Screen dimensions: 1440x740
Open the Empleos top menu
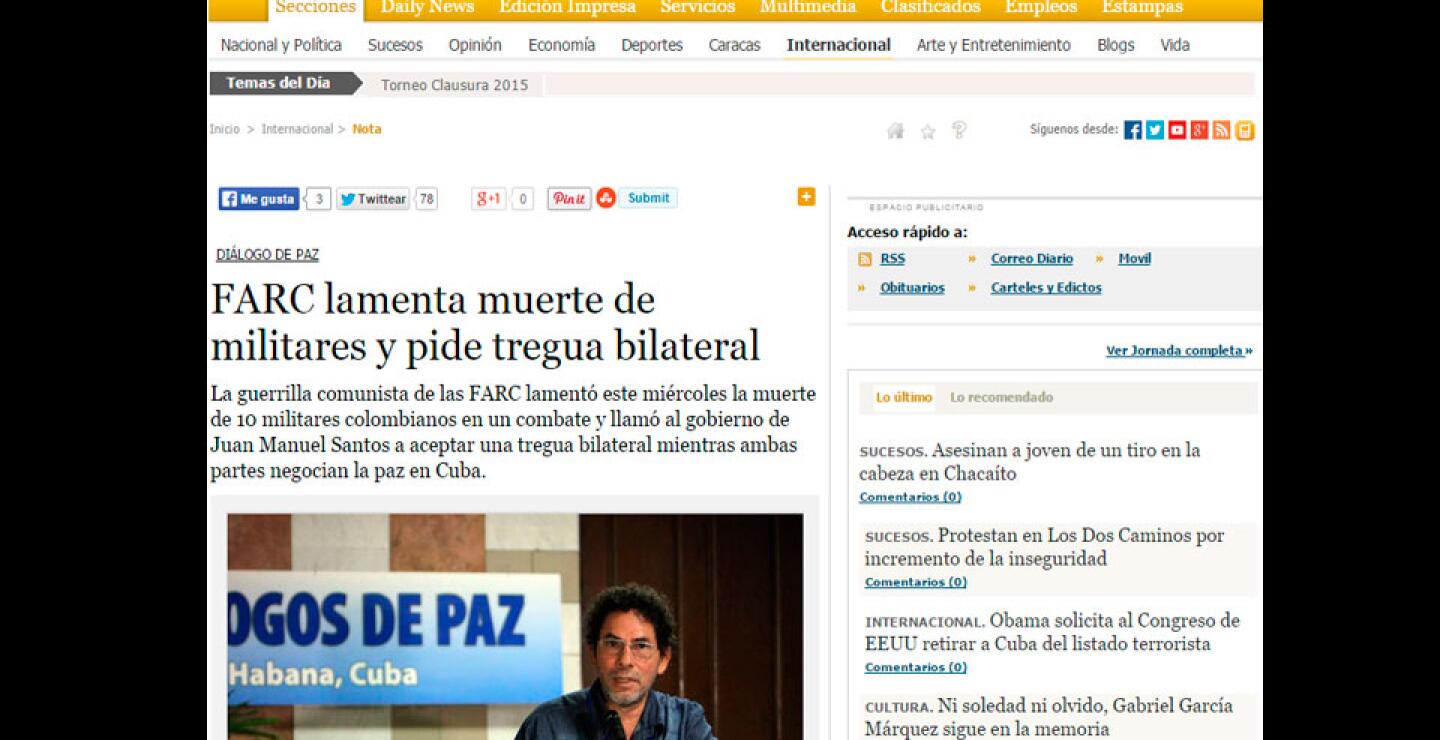pos(1041,8)
